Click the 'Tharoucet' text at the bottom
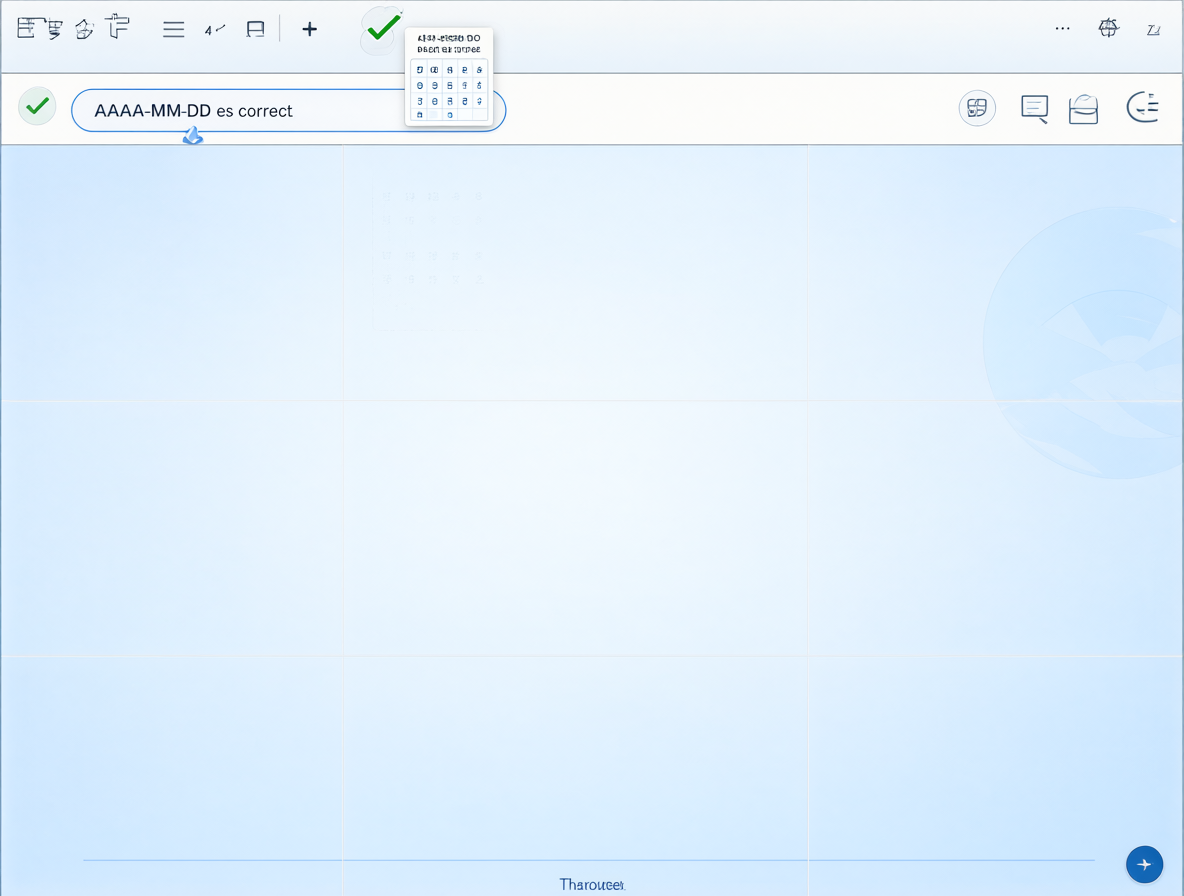The width and height of the screenshot is (1184, 896). click(x=592, y=885)
